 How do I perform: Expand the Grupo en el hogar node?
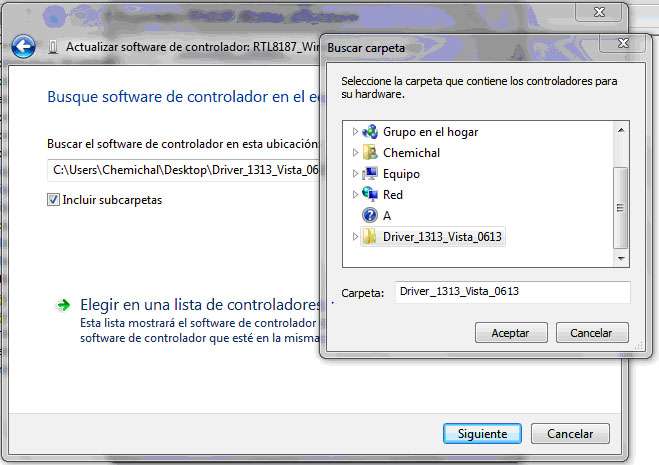point(355,132)
